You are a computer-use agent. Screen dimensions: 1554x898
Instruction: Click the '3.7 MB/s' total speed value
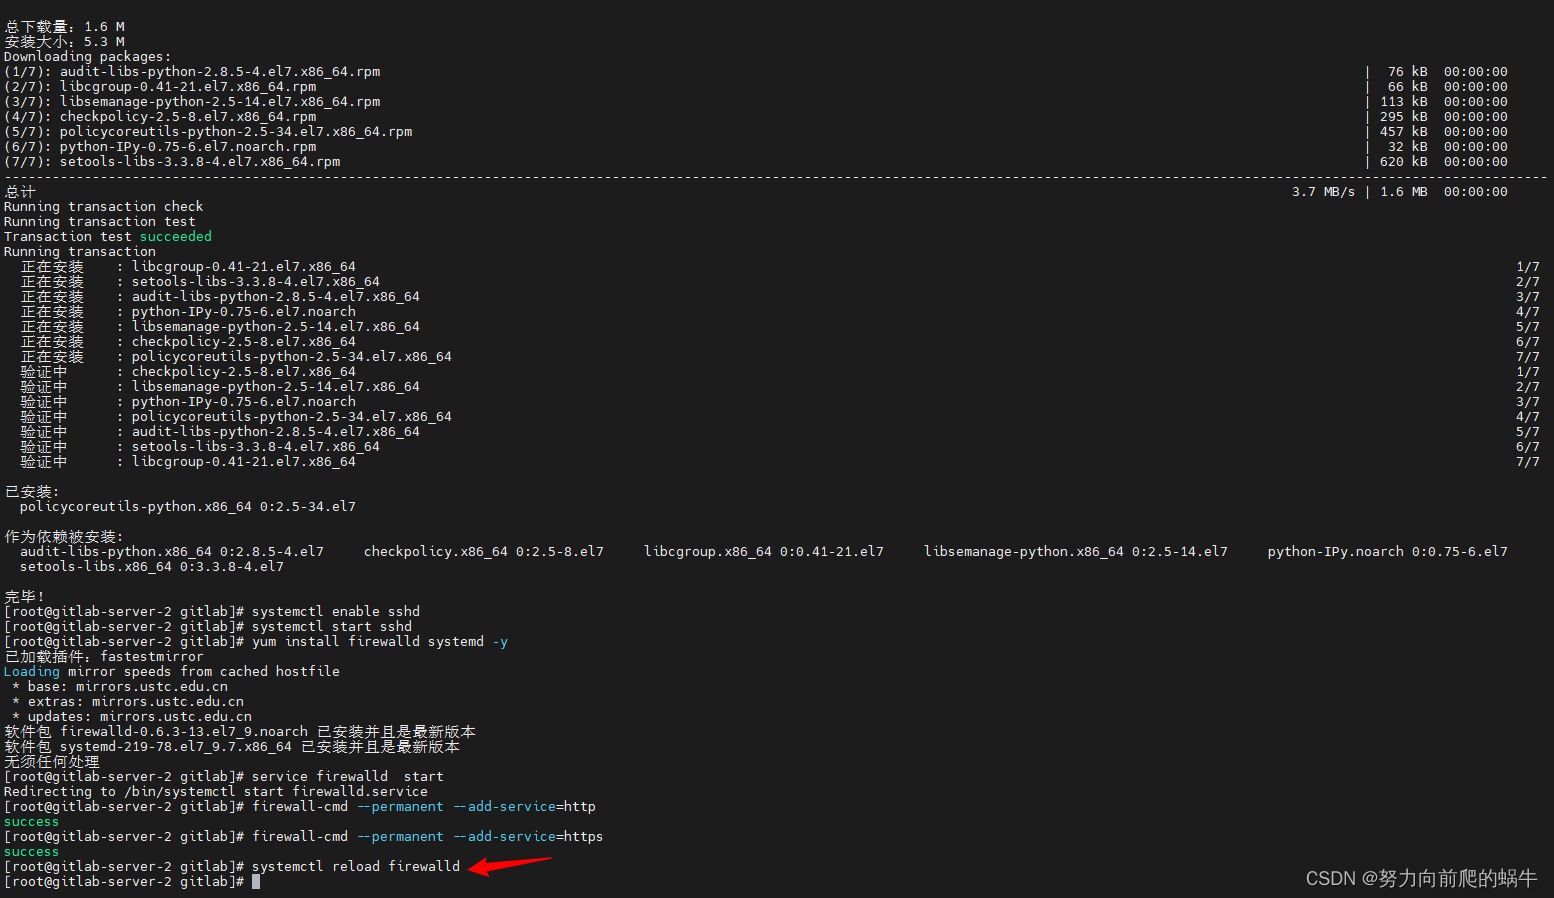pos(1324,192)
